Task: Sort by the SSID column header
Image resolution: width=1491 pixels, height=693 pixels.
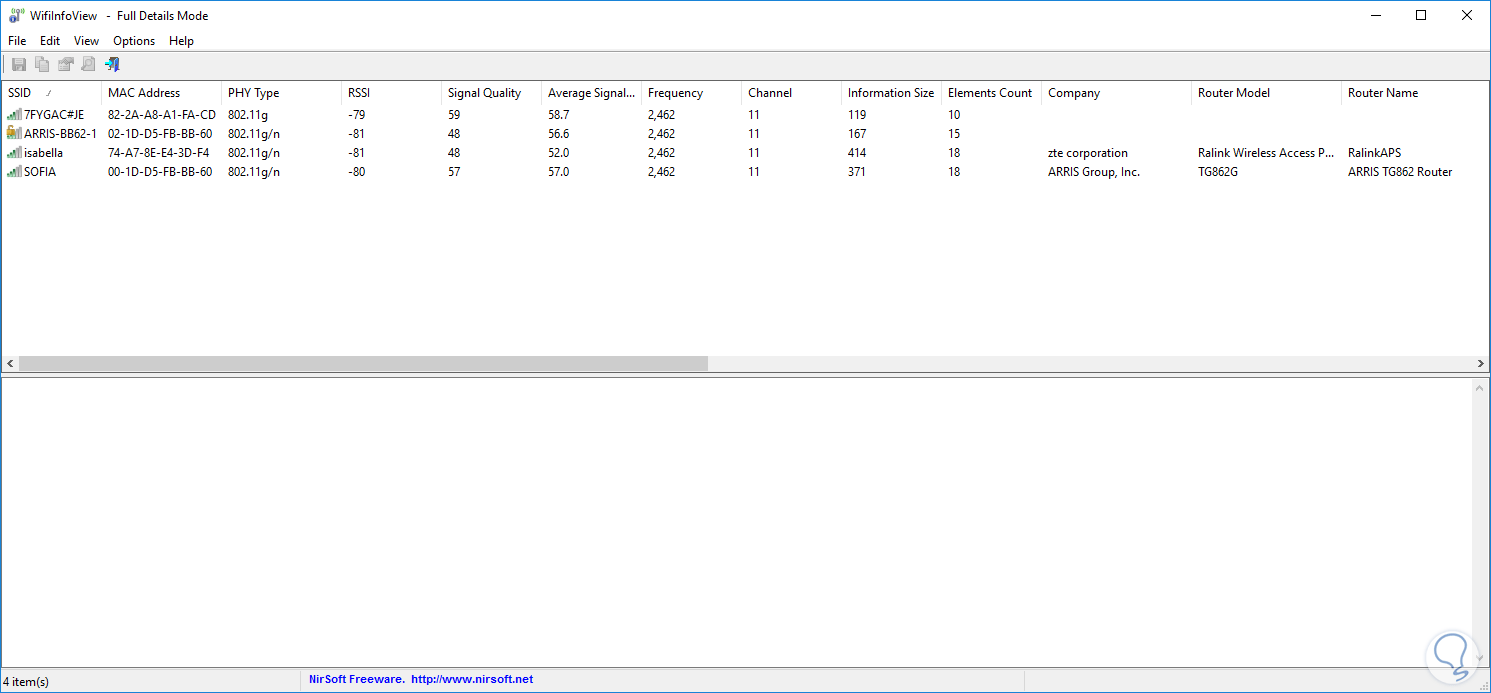Action: point(51,93)
